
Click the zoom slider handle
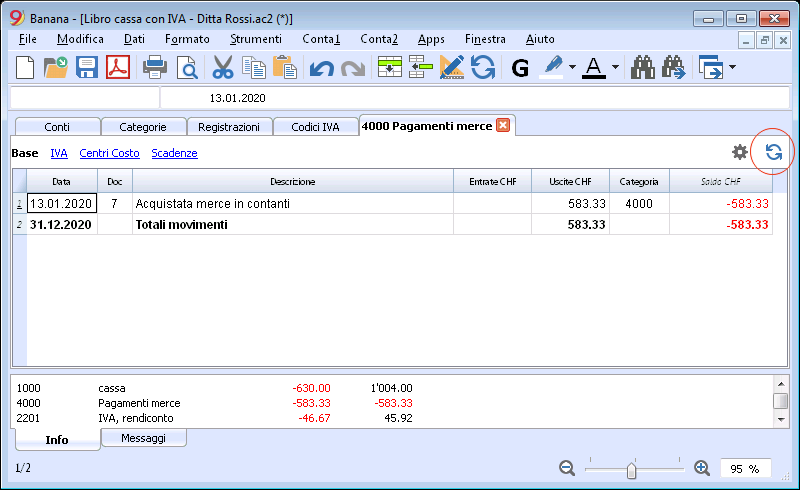[632, 470]
